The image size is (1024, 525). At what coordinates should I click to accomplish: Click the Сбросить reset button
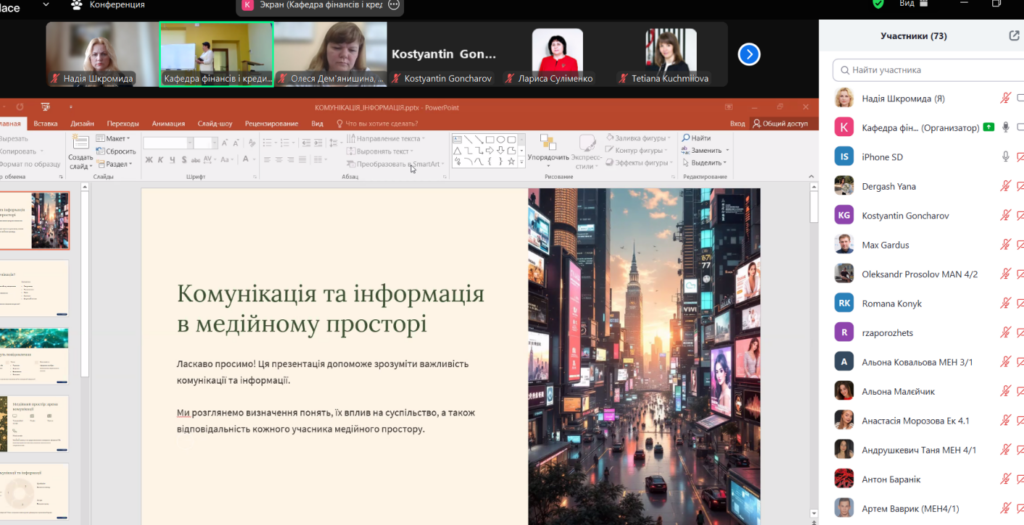(x=116, y=151)
